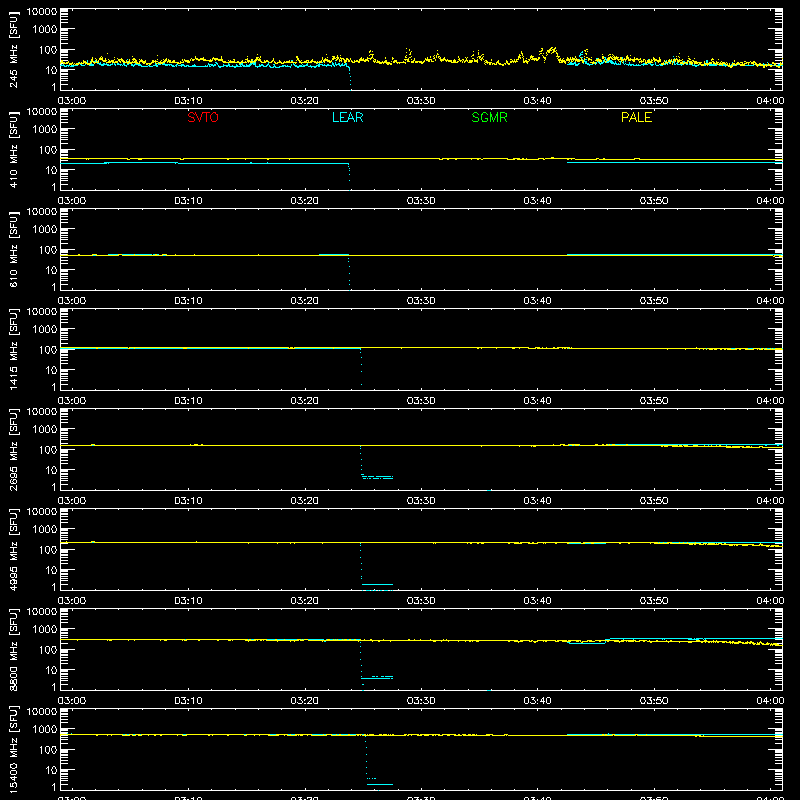The image size is (800, 800).
Task: Click the 03:30 time label under 245 MHz plot
Action: 421,101
